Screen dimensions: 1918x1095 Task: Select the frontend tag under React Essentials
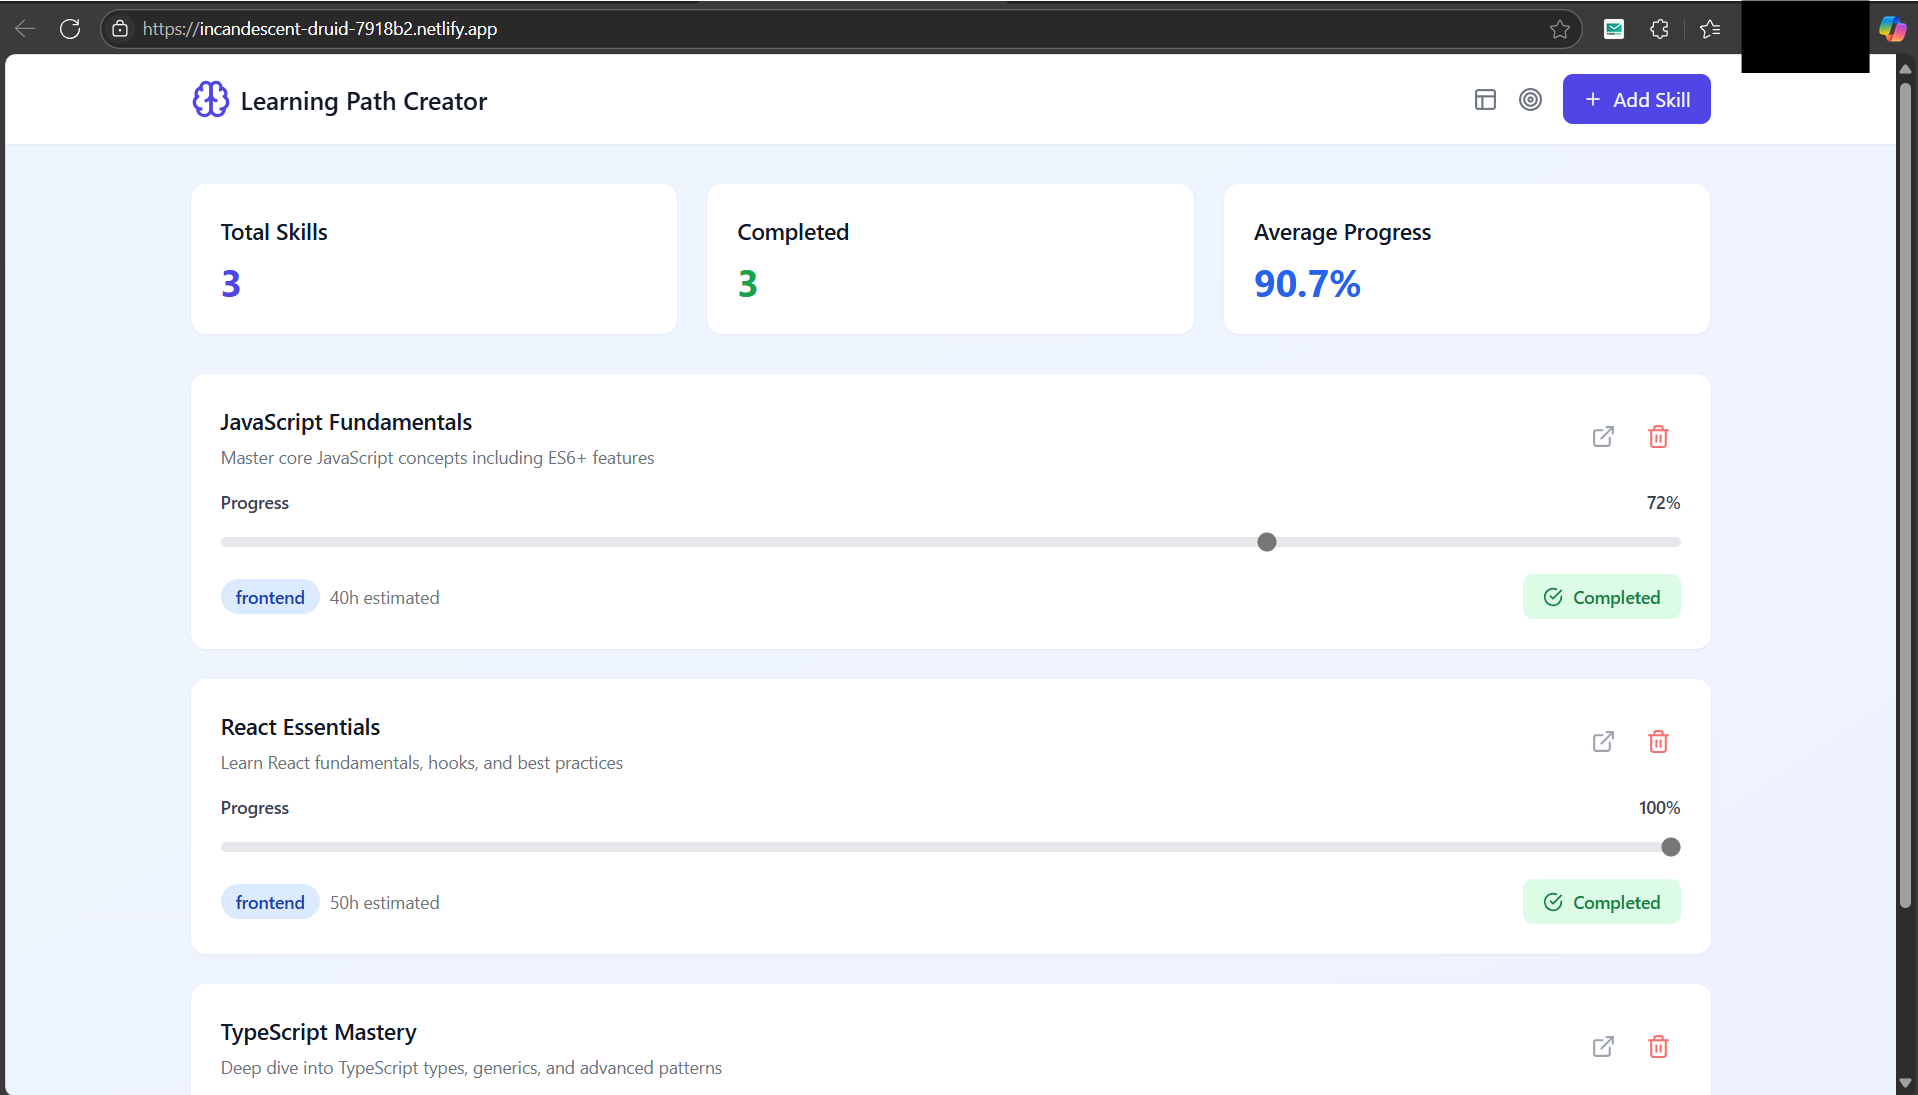tap(269, 901)
